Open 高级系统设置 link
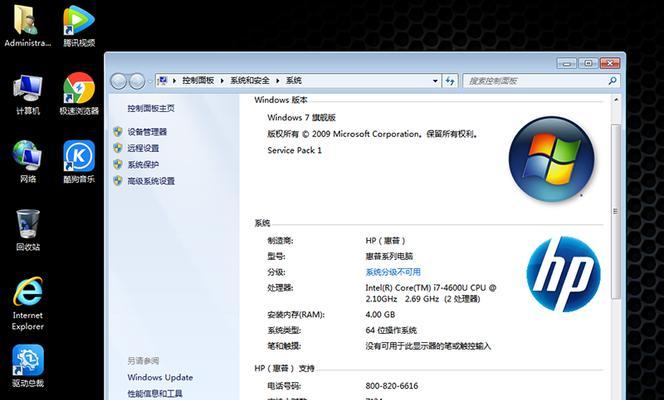Image resolution: width=664 pixels, height=400 pixels. [151, 181]
